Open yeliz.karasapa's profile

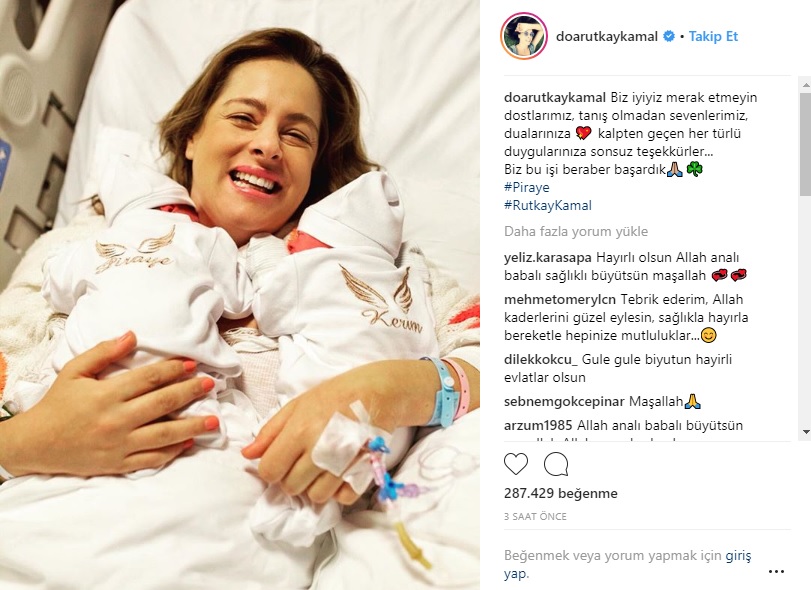(x=548, y=258)
